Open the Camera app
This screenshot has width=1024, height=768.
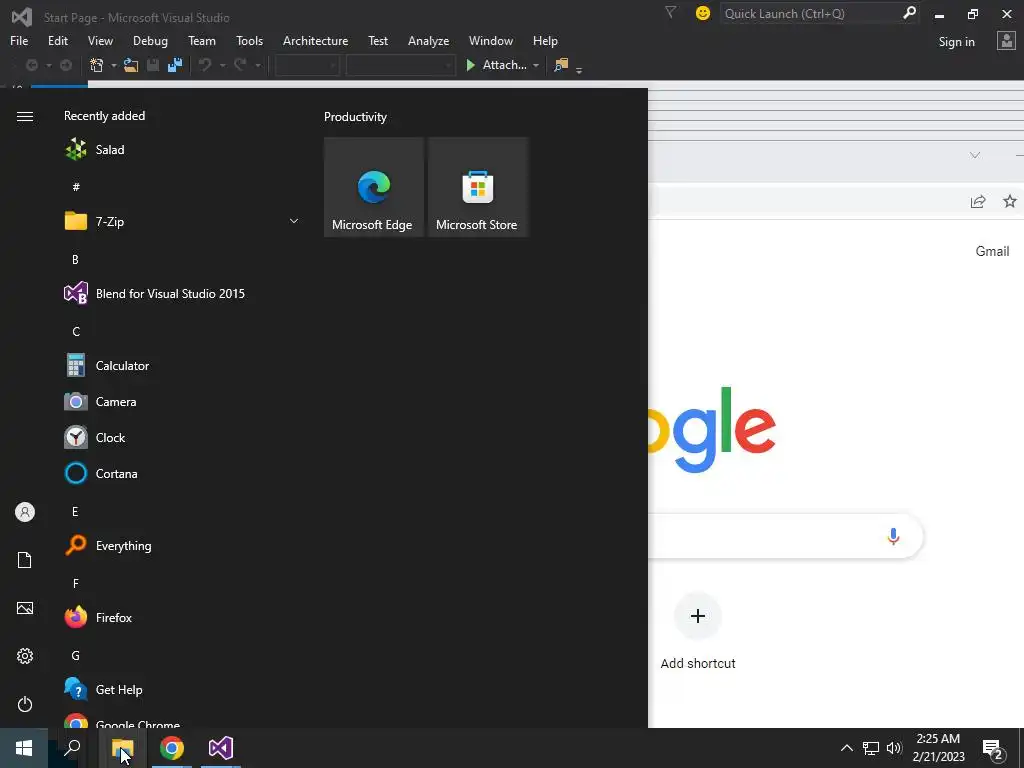pyautogui.click(x=181, y=402)
